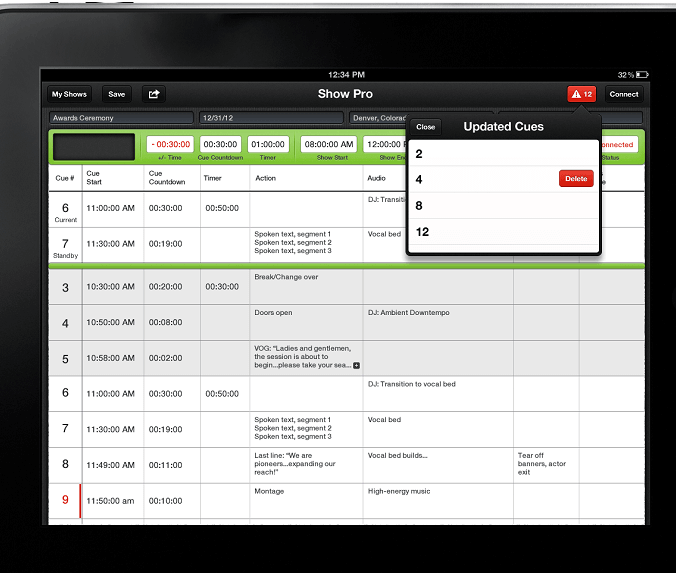Select updated cue 2 in list
The height and width of the screenshot is (573, 676).
tap(503, 153)
